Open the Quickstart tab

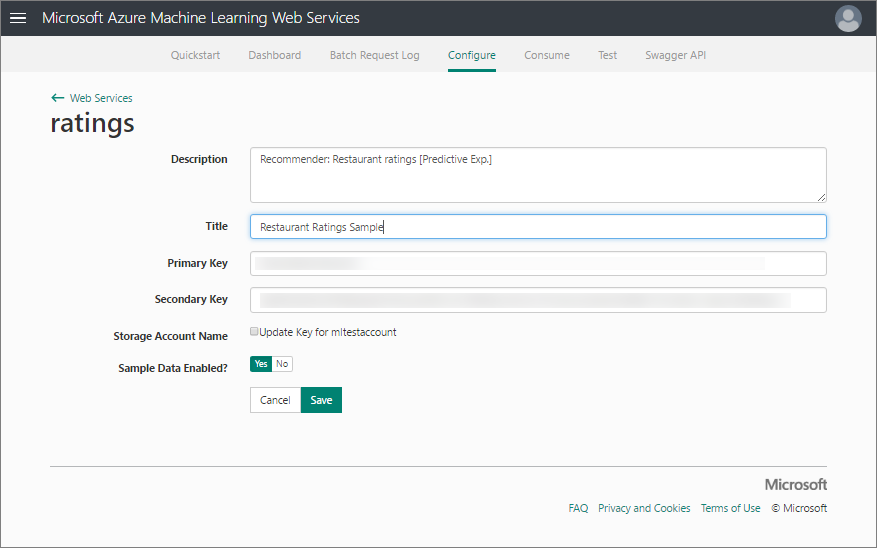click(x=195, y=55)
